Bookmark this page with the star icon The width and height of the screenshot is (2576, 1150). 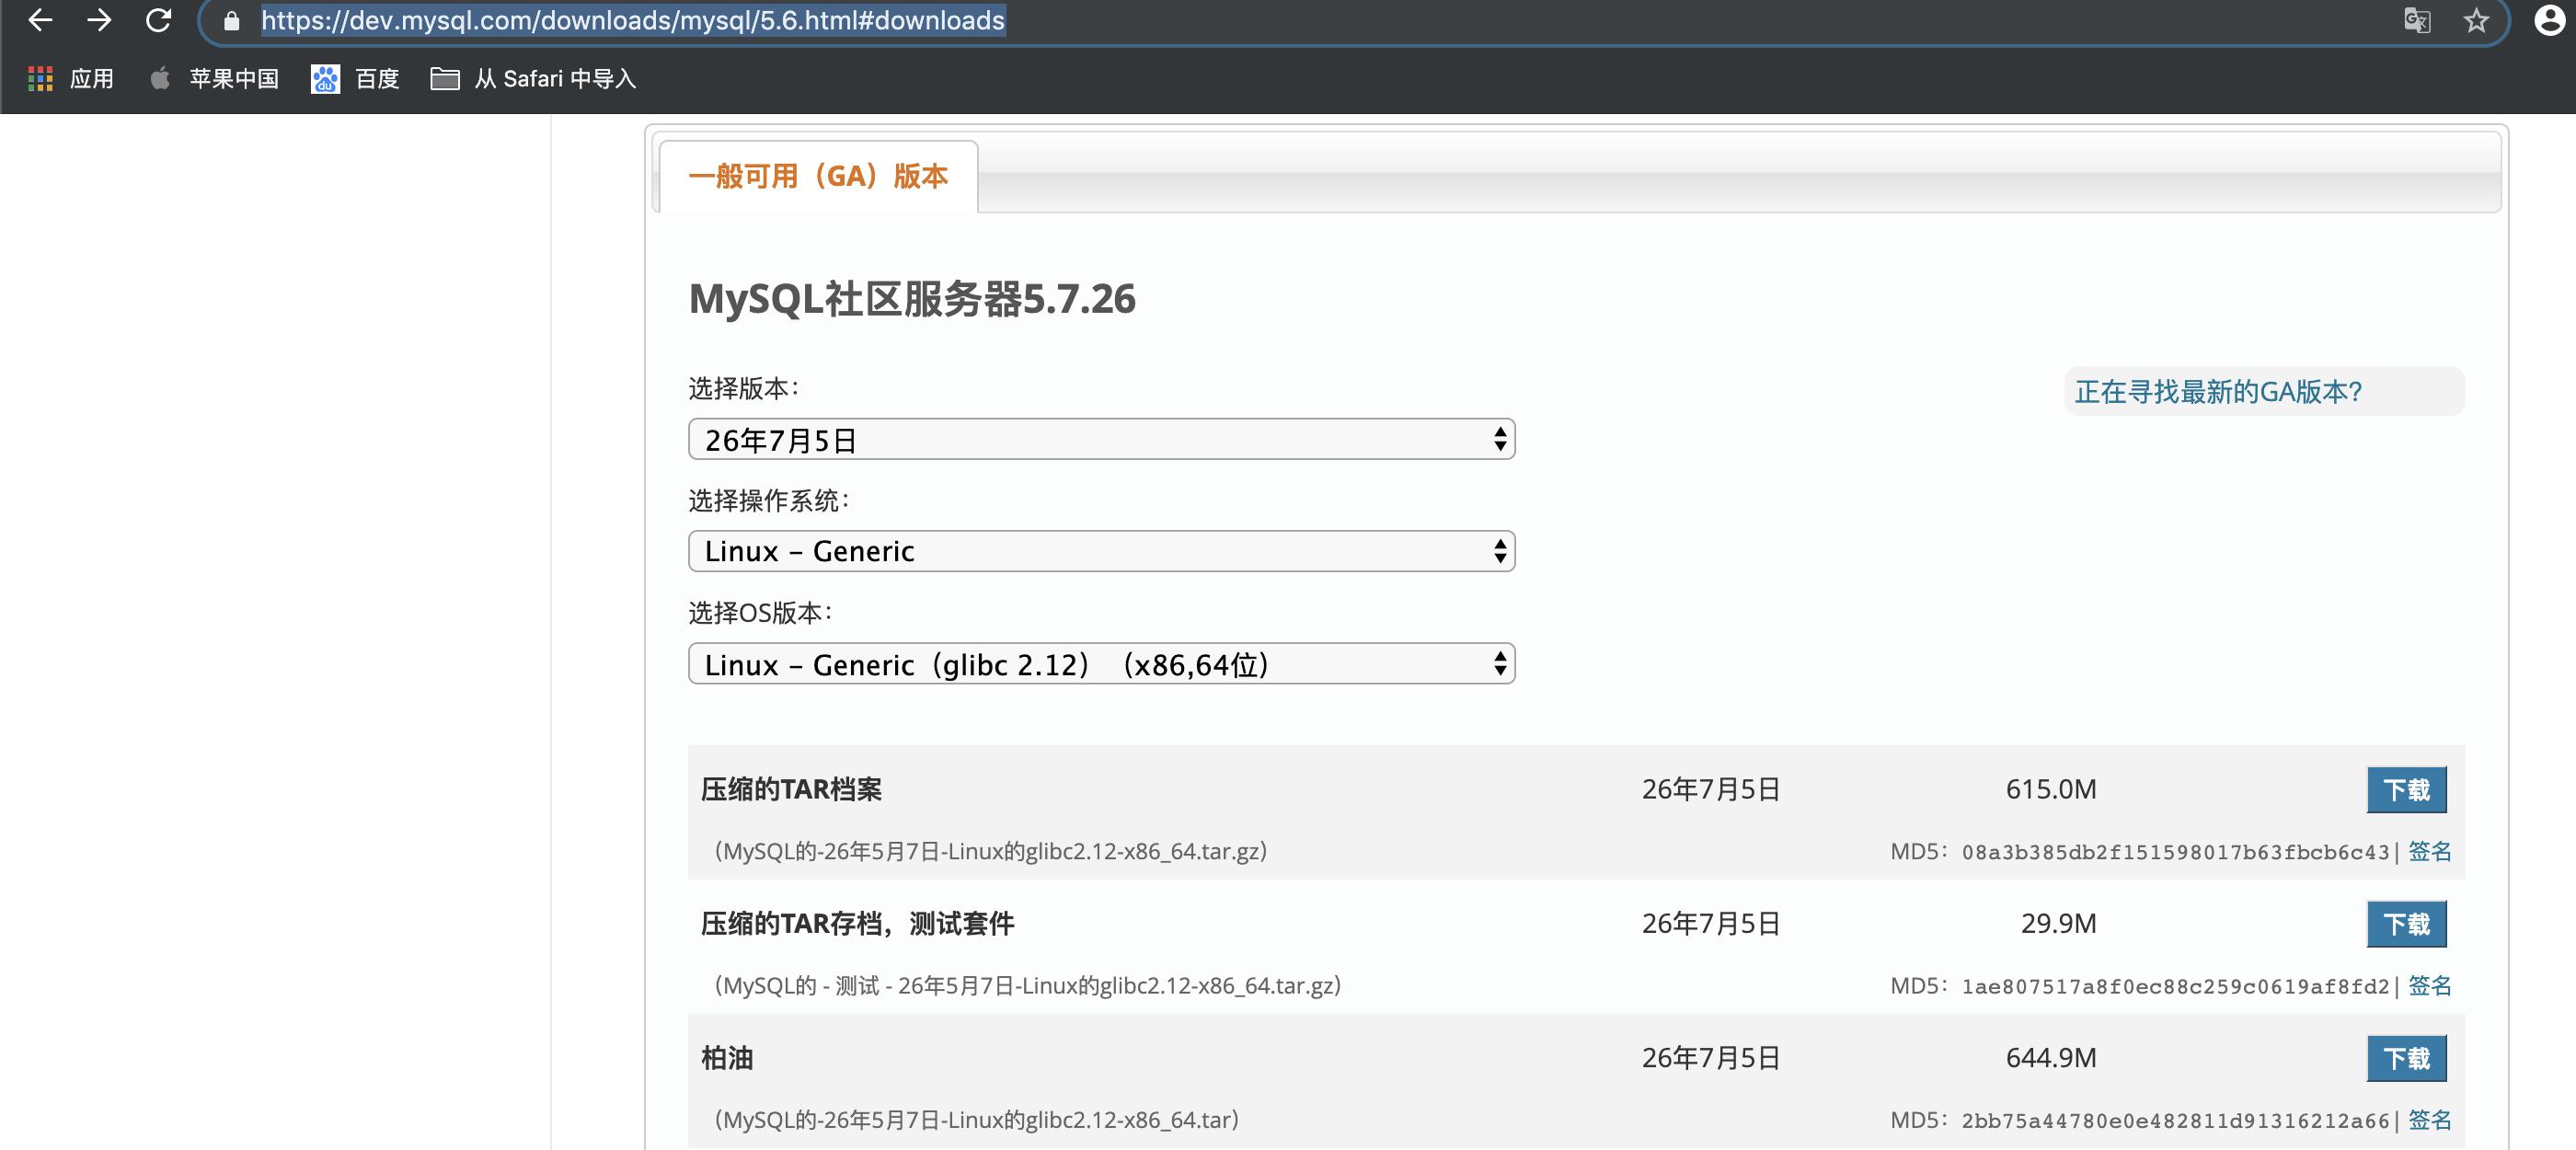click(2476, 21)
